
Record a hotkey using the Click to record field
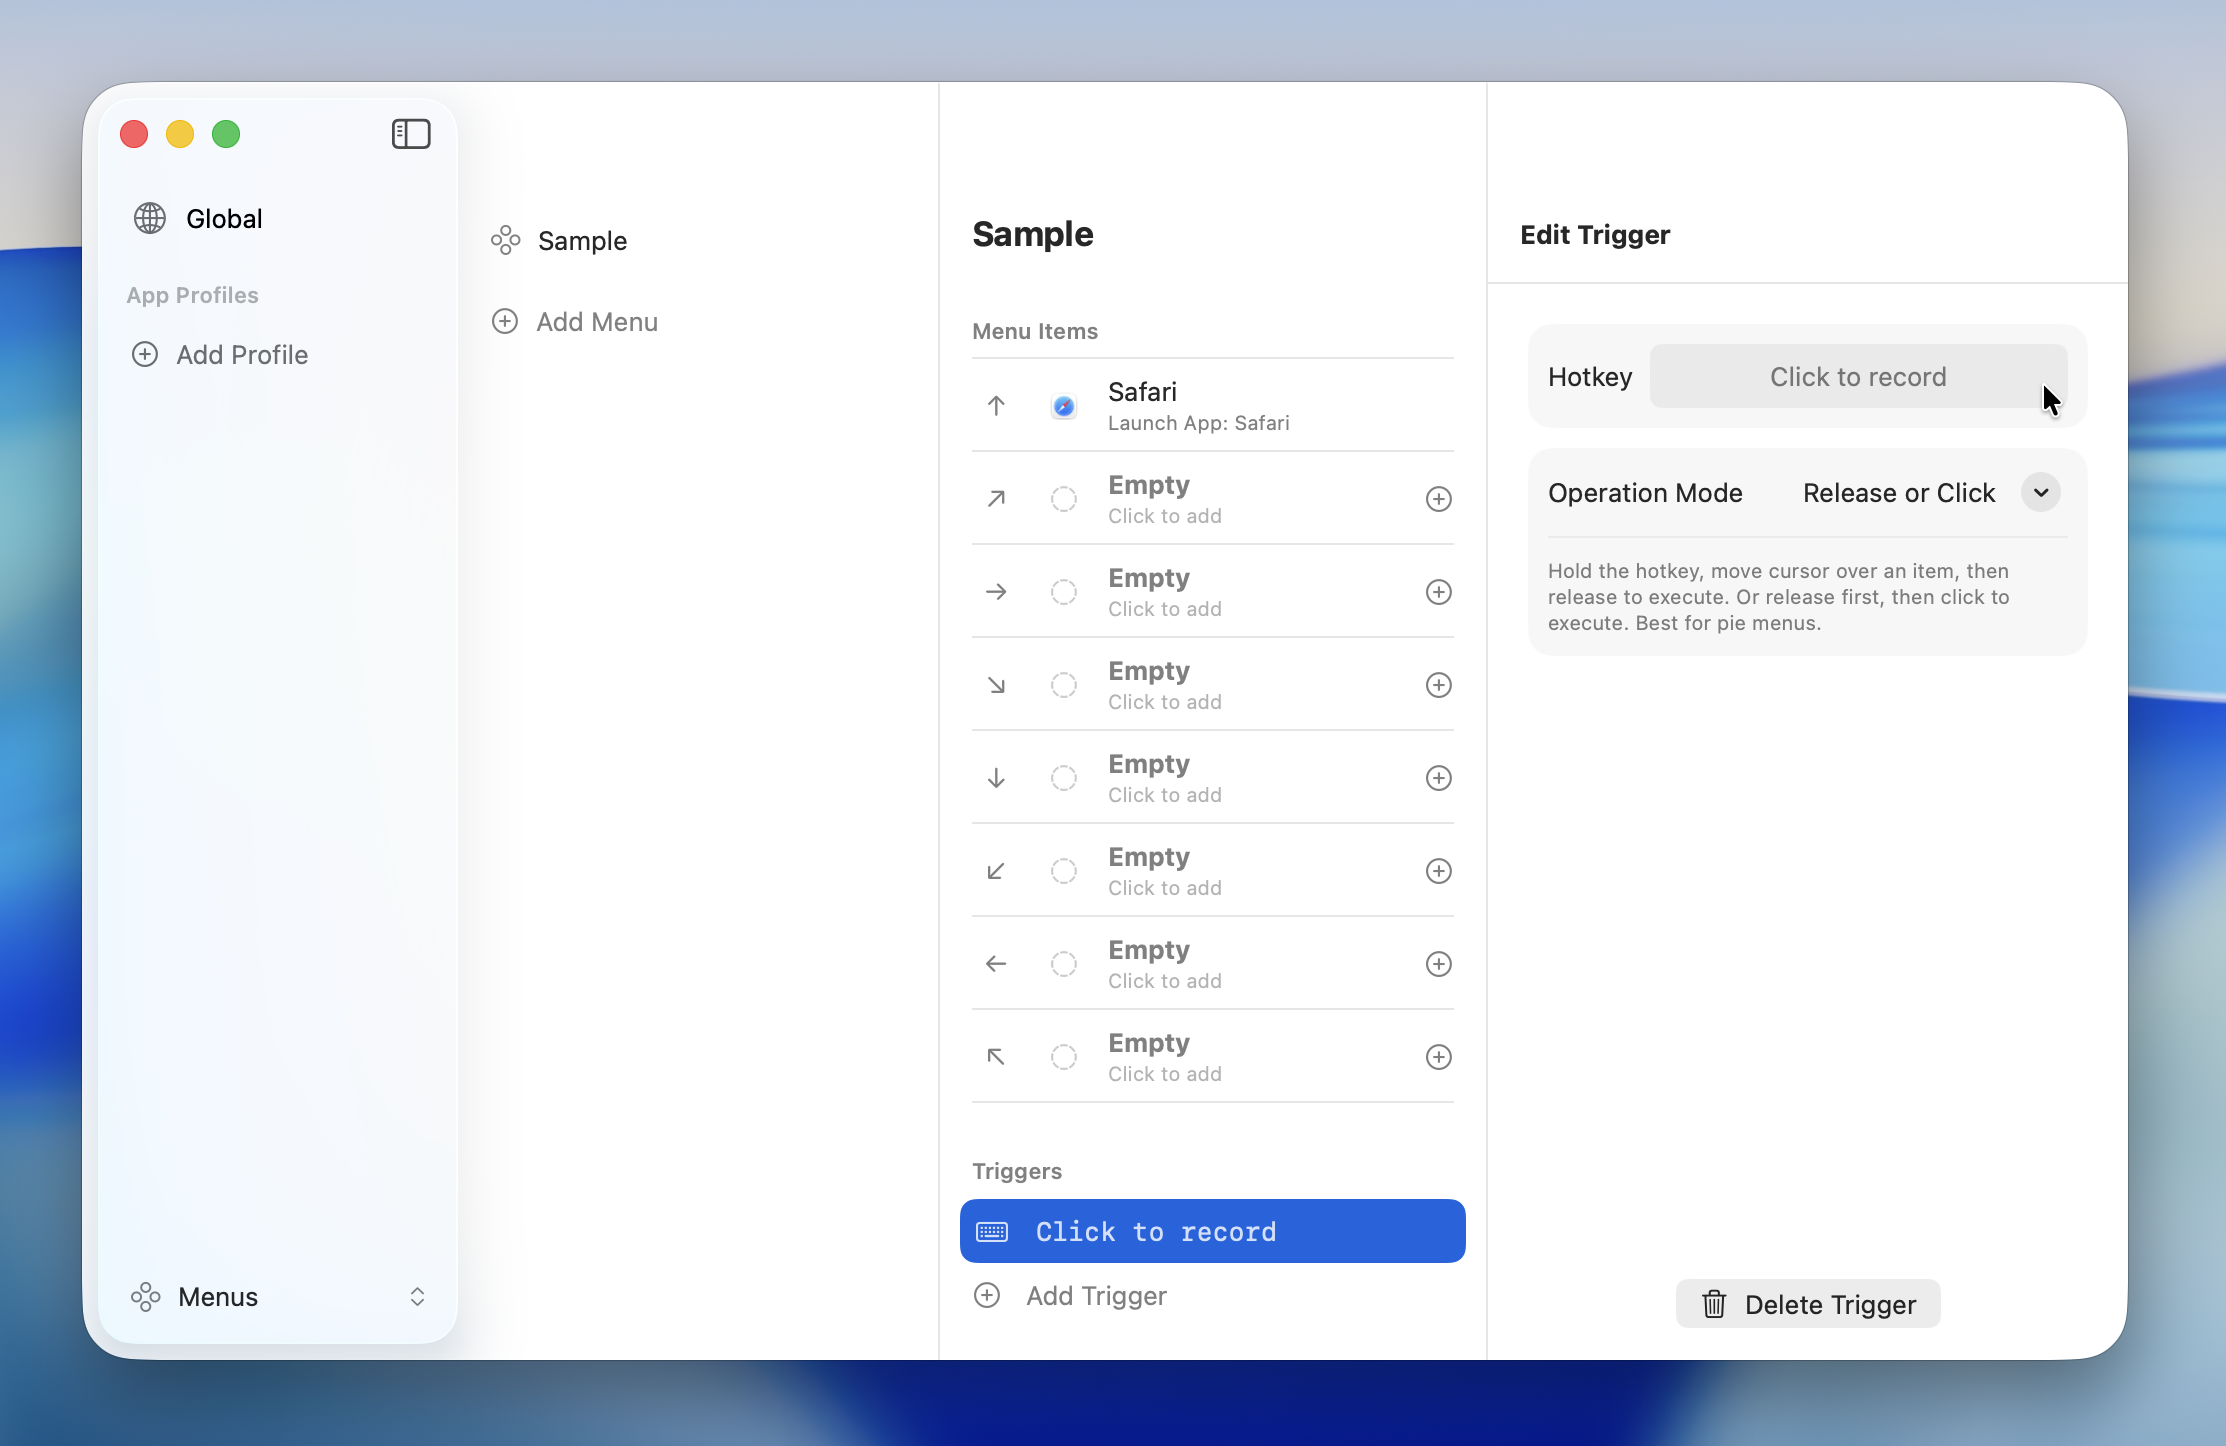click(x=1857, y=376)
